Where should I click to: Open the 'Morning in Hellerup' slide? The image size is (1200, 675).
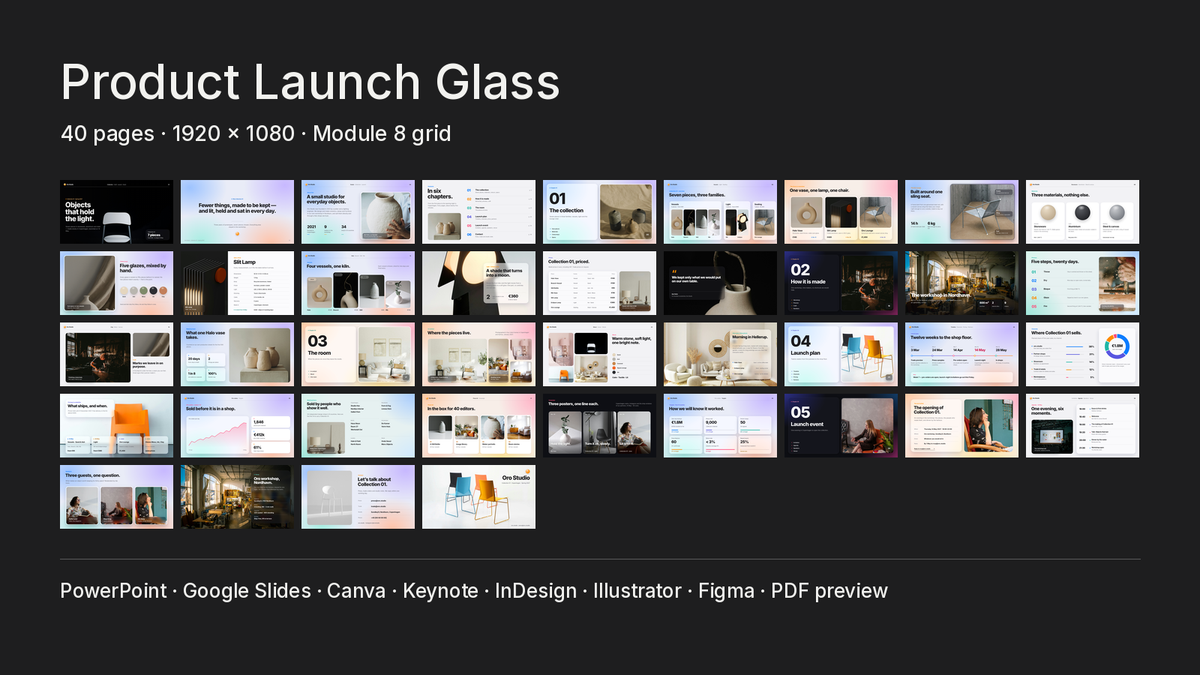point(720,354)
